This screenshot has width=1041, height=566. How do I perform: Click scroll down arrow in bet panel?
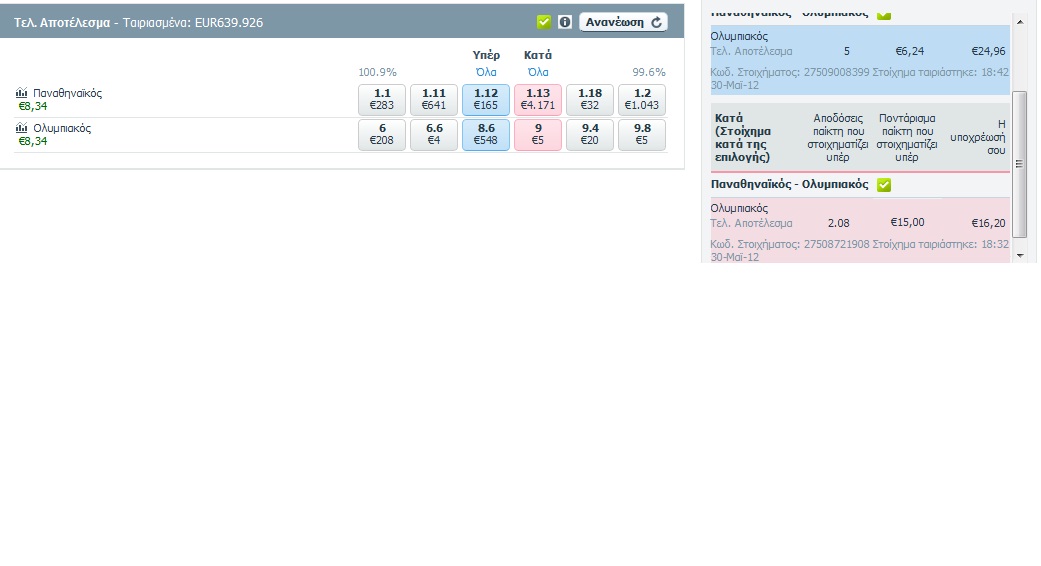(1020, 255)
